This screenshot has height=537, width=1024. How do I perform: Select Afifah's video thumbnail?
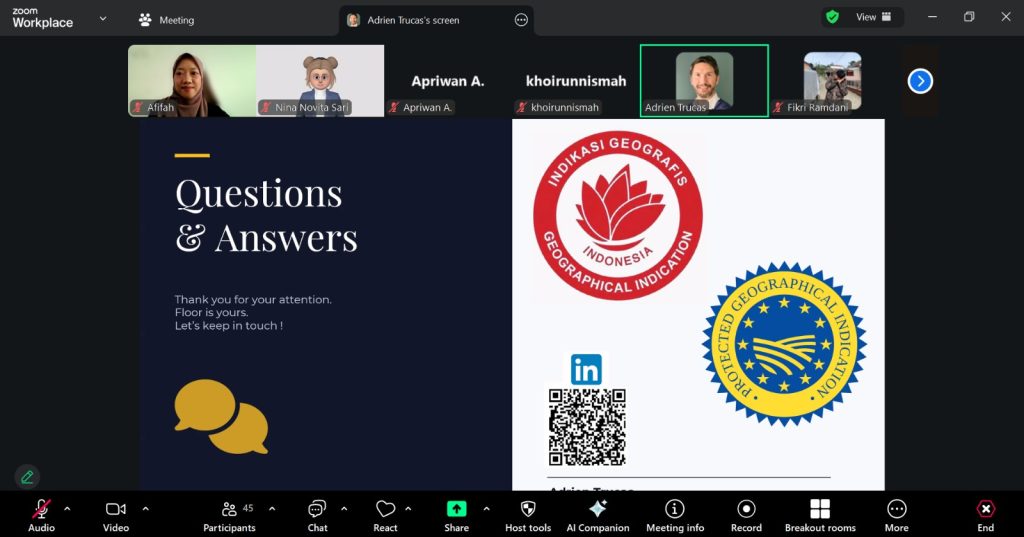192,81
